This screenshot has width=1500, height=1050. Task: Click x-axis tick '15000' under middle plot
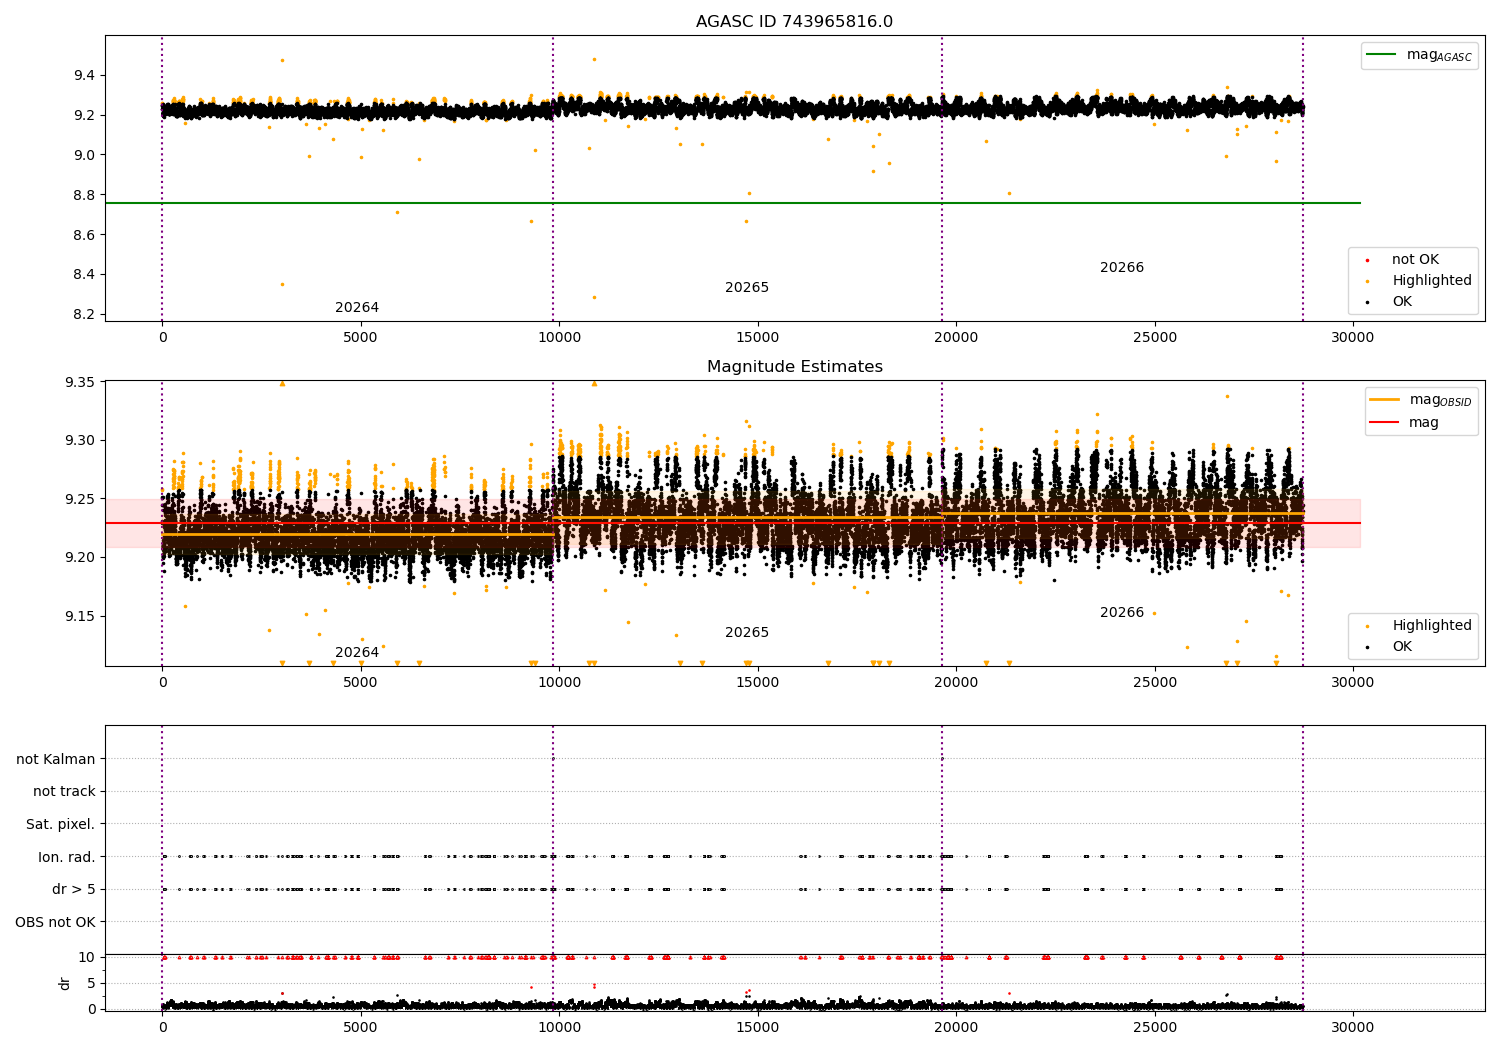(758, 682)
